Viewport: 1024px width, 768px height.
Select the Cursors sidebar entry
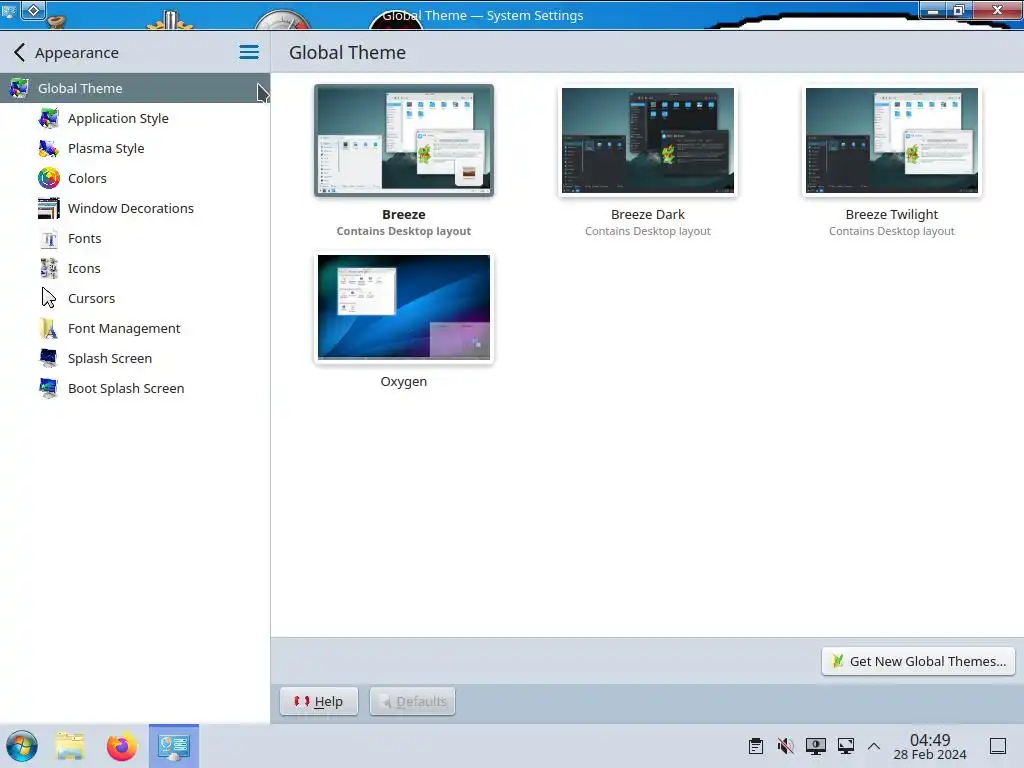coord(135,298)
